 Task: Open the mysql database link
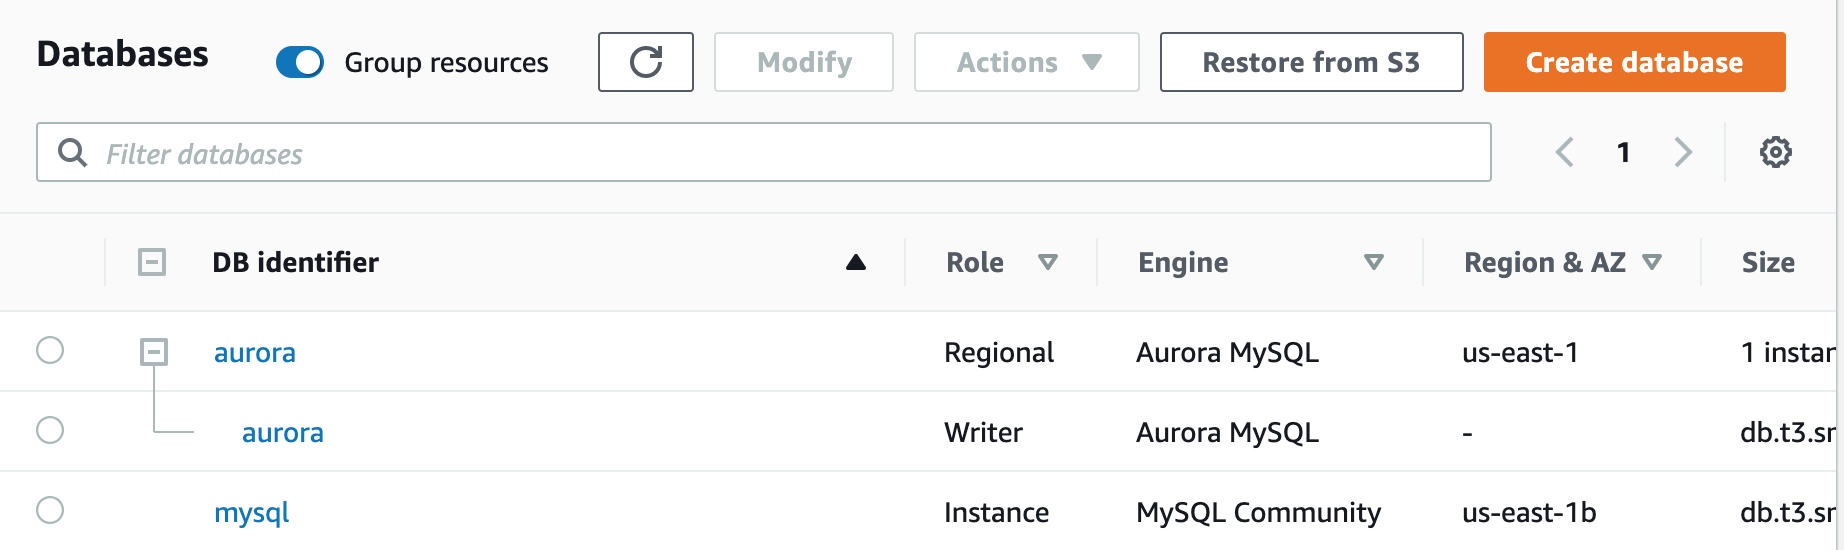[x=252, y=513]
